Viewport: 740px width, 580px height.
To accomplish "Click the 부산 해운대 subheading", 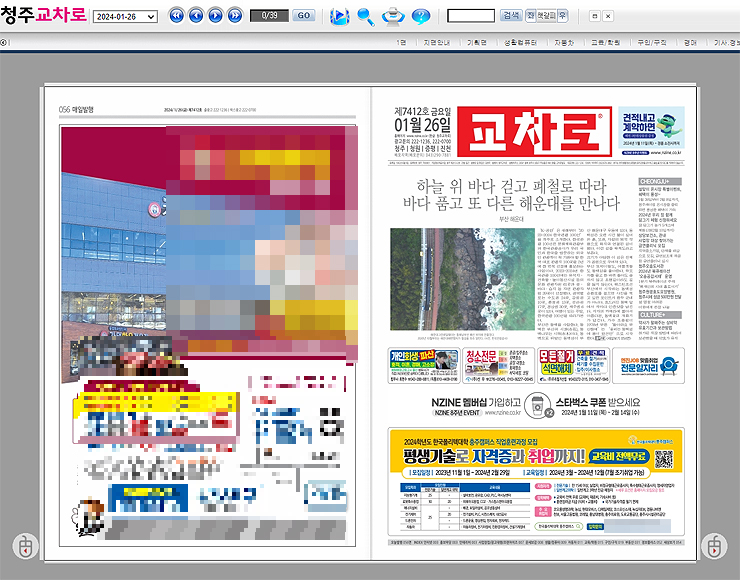I will (x=511, y=219).
